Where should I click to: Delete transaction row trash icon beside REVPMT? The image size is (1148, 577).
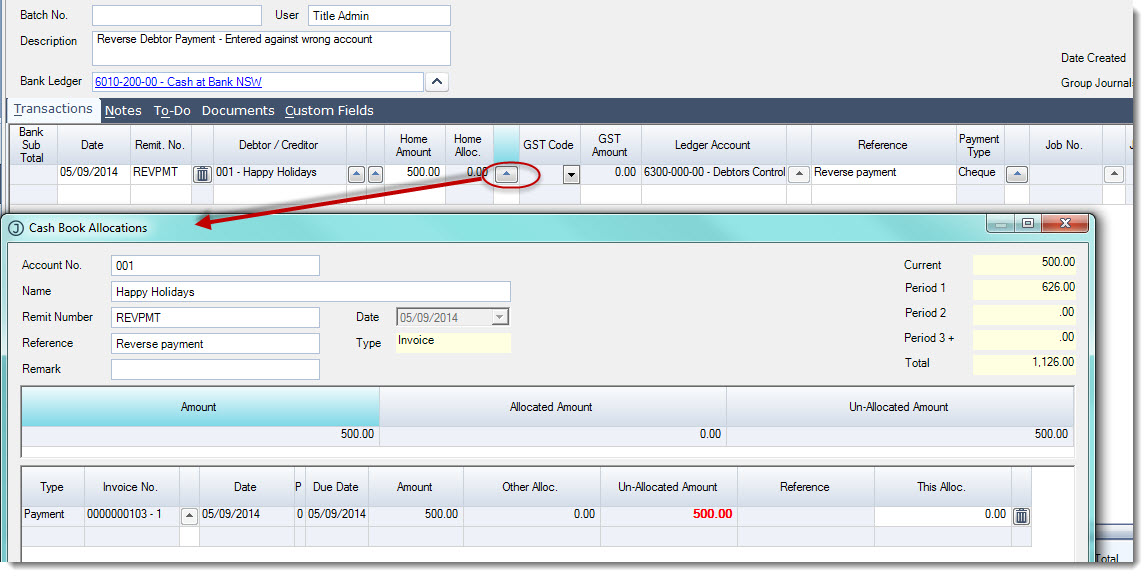pos(202,174)
